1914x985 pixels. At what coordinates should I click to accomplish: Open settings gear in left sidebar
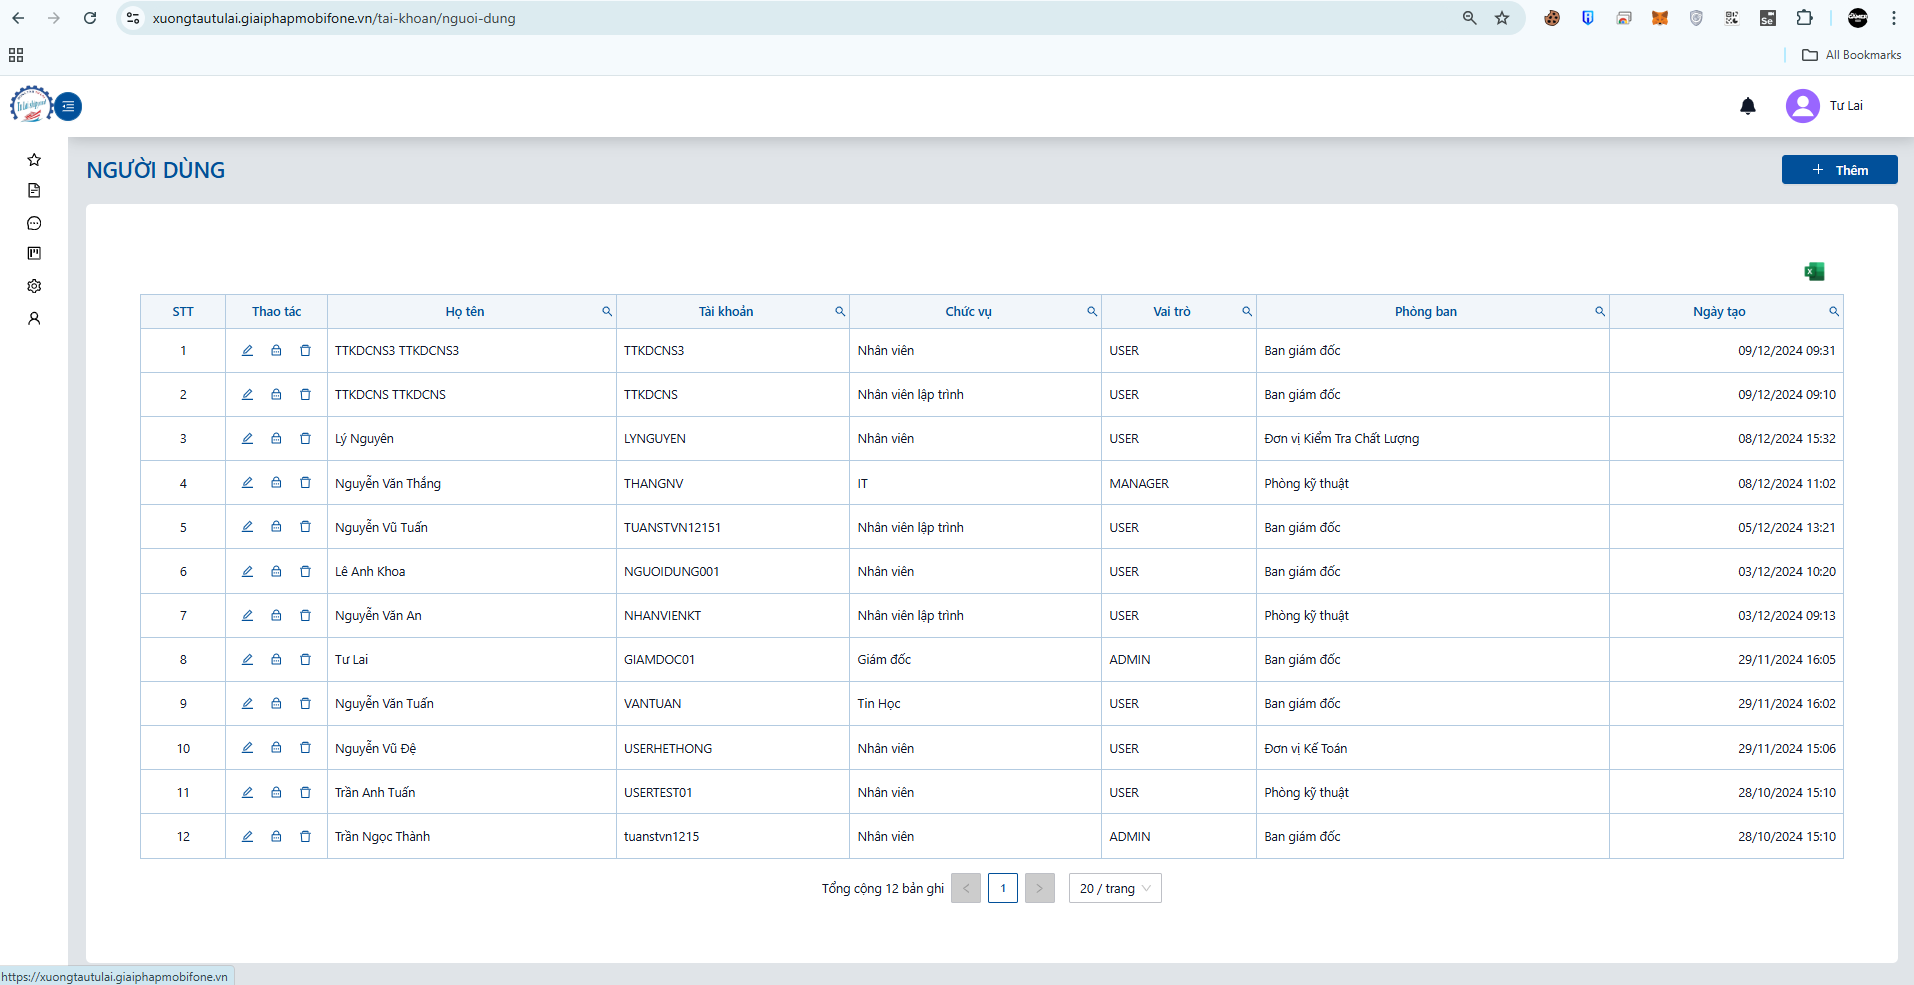pyautogui.click(x=34, y=286)
